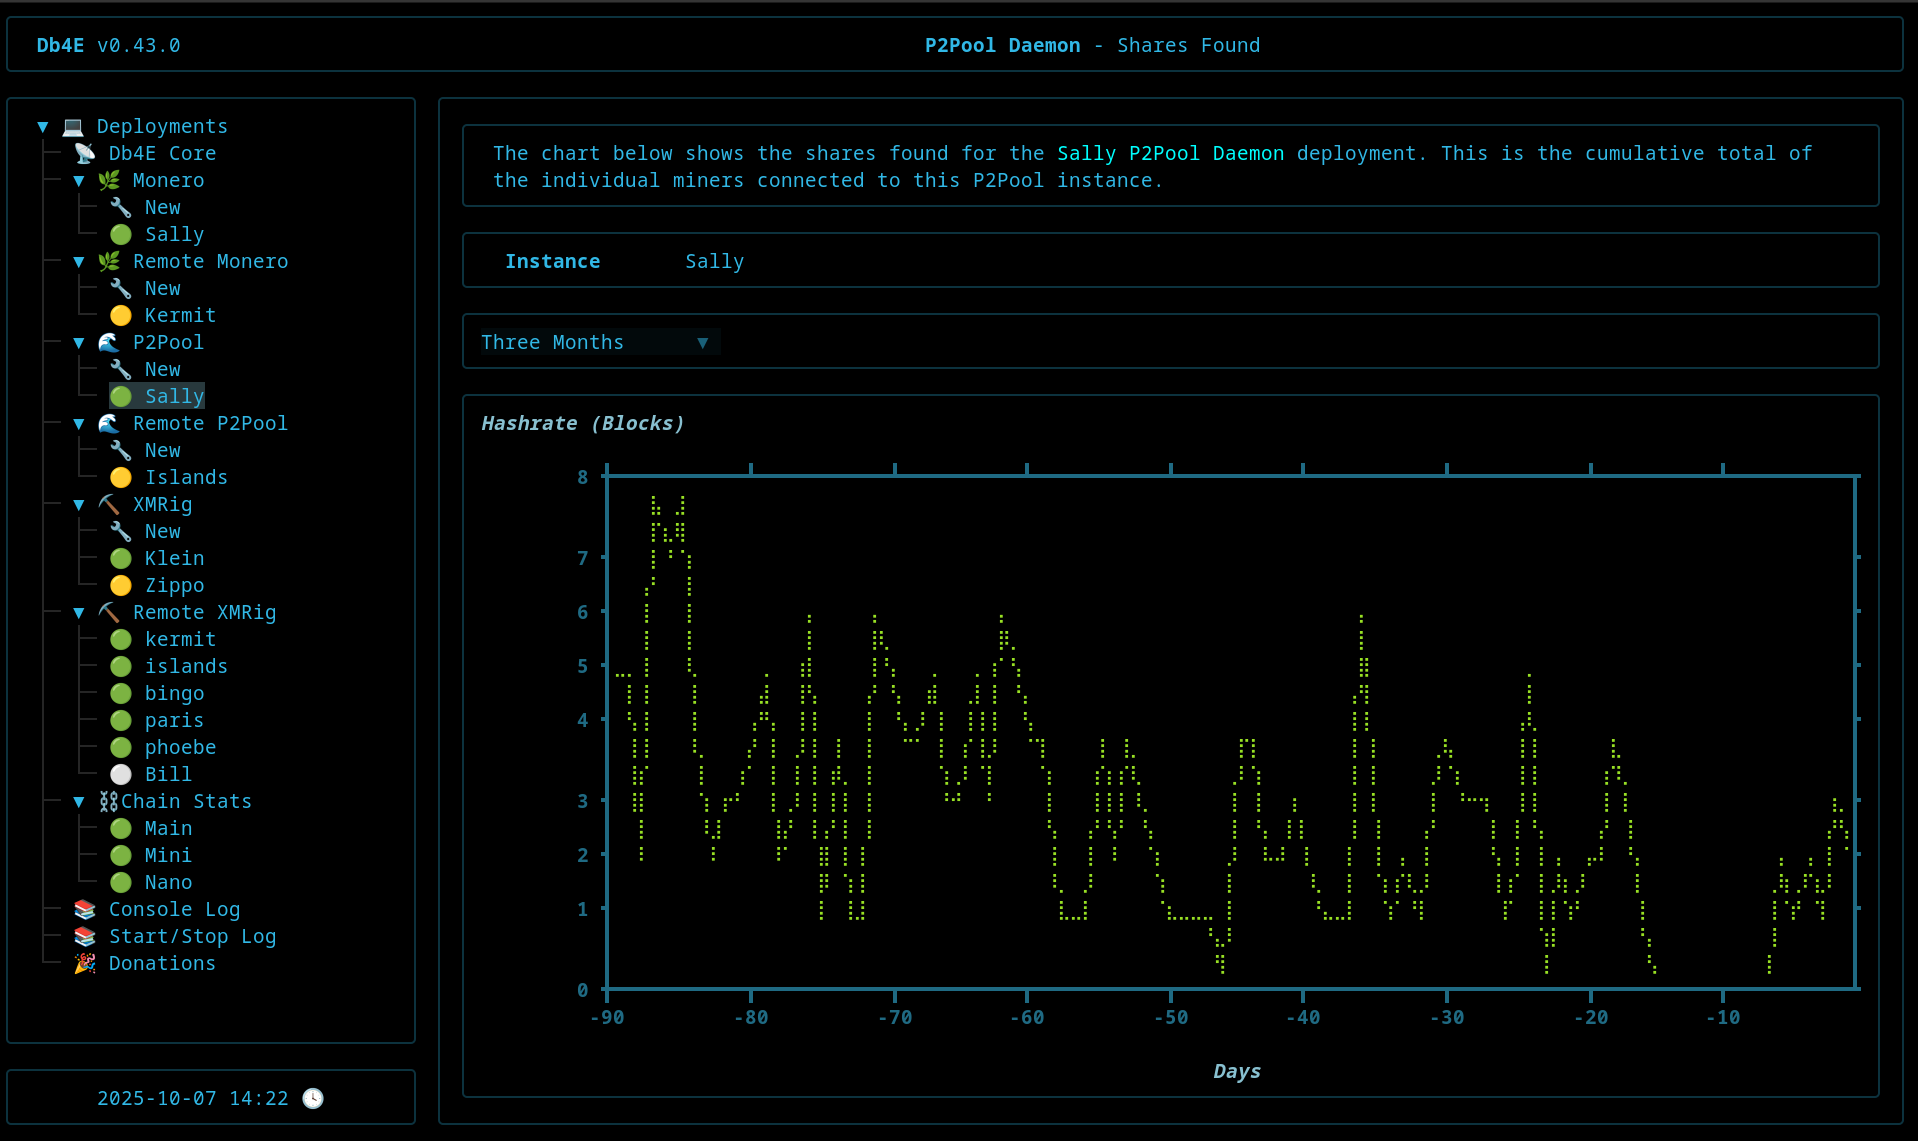Viewport: 1918px width, 1141px height.
Task: Click the wrench icon for new Monero deployment
Action: [x=121, y=207]
